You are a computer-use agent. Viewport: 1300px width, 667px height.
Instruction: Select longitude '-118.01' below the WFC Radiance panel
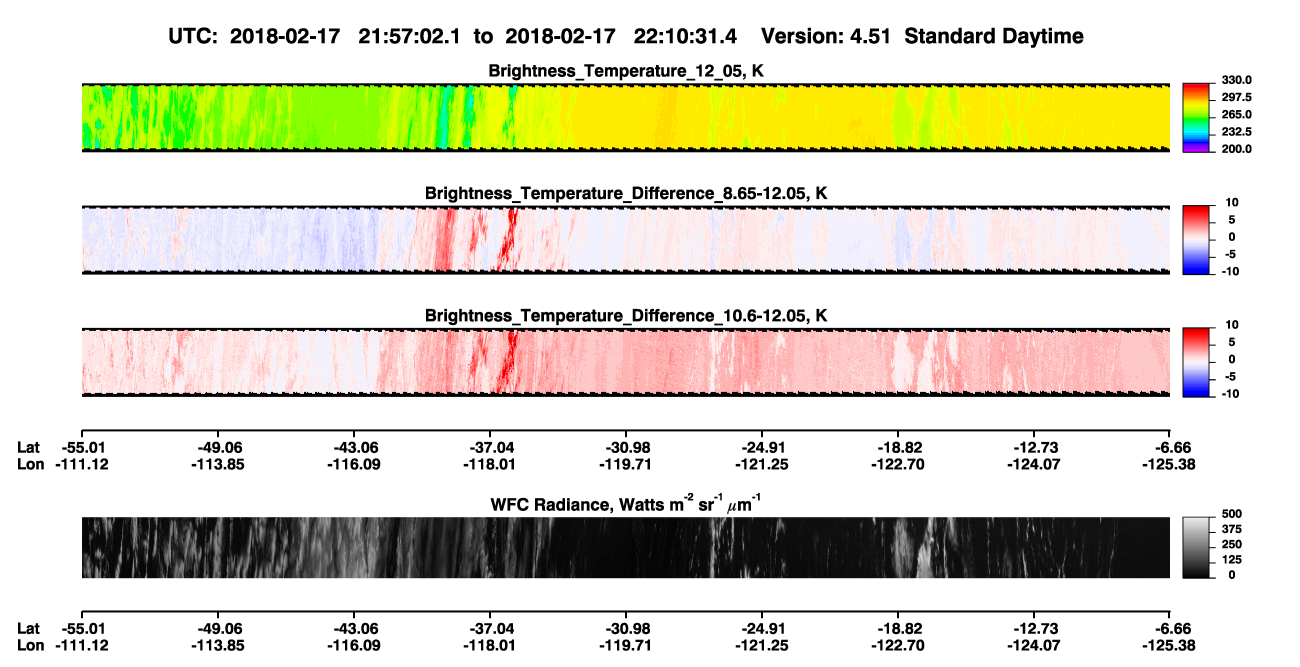[489, 645]
